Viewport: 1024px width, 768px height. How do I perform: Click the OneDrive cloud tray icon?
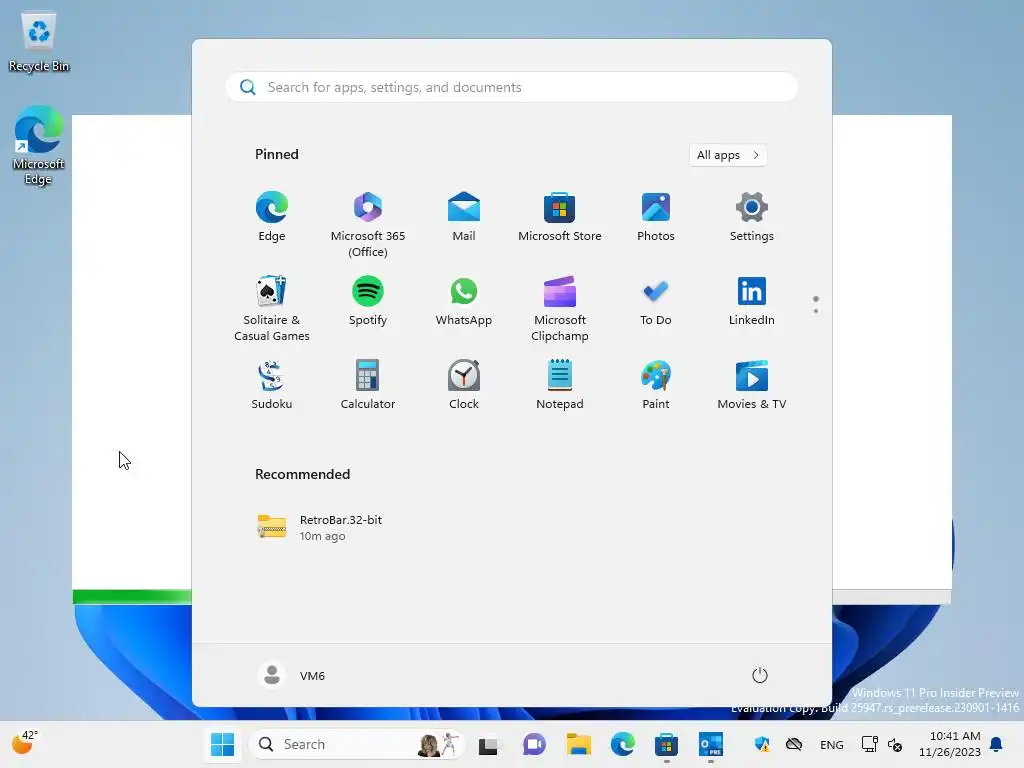coord(793,744)
